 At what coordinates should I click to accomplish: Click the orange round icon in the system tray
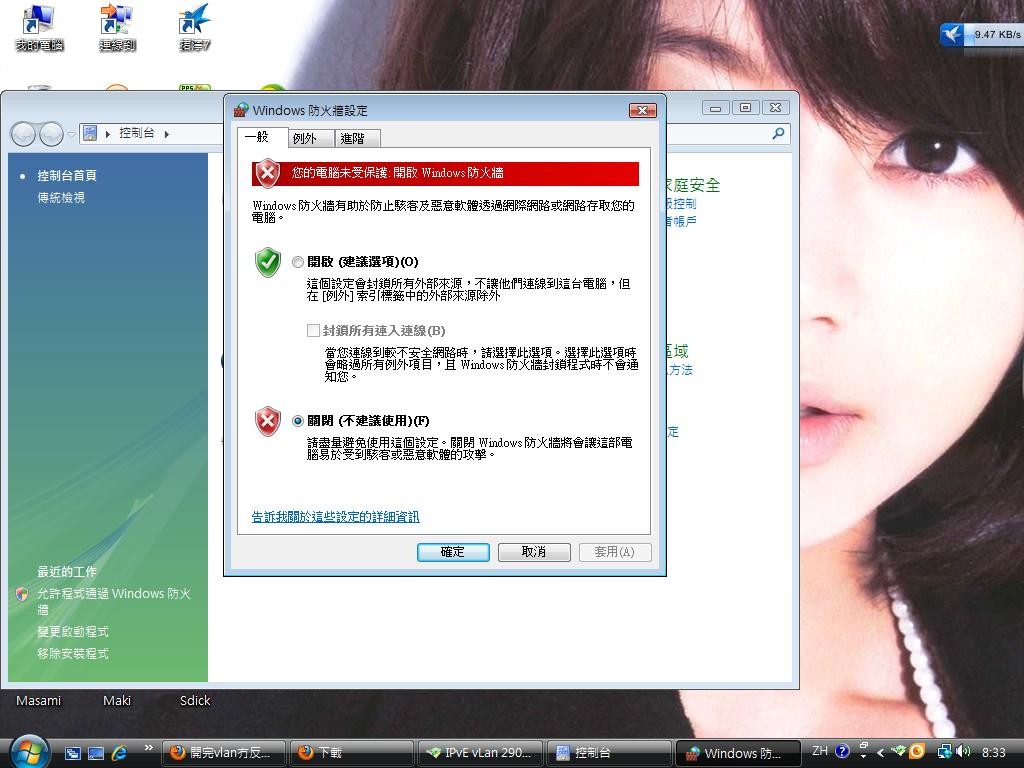(x=918, y=752)
